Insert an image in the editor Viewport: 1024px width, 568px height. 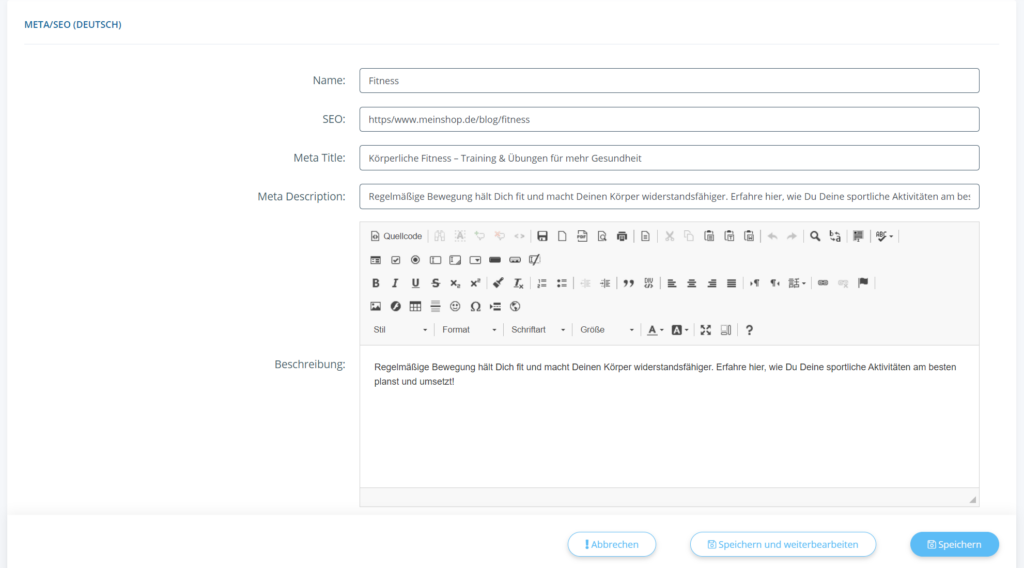coord(376,306)
